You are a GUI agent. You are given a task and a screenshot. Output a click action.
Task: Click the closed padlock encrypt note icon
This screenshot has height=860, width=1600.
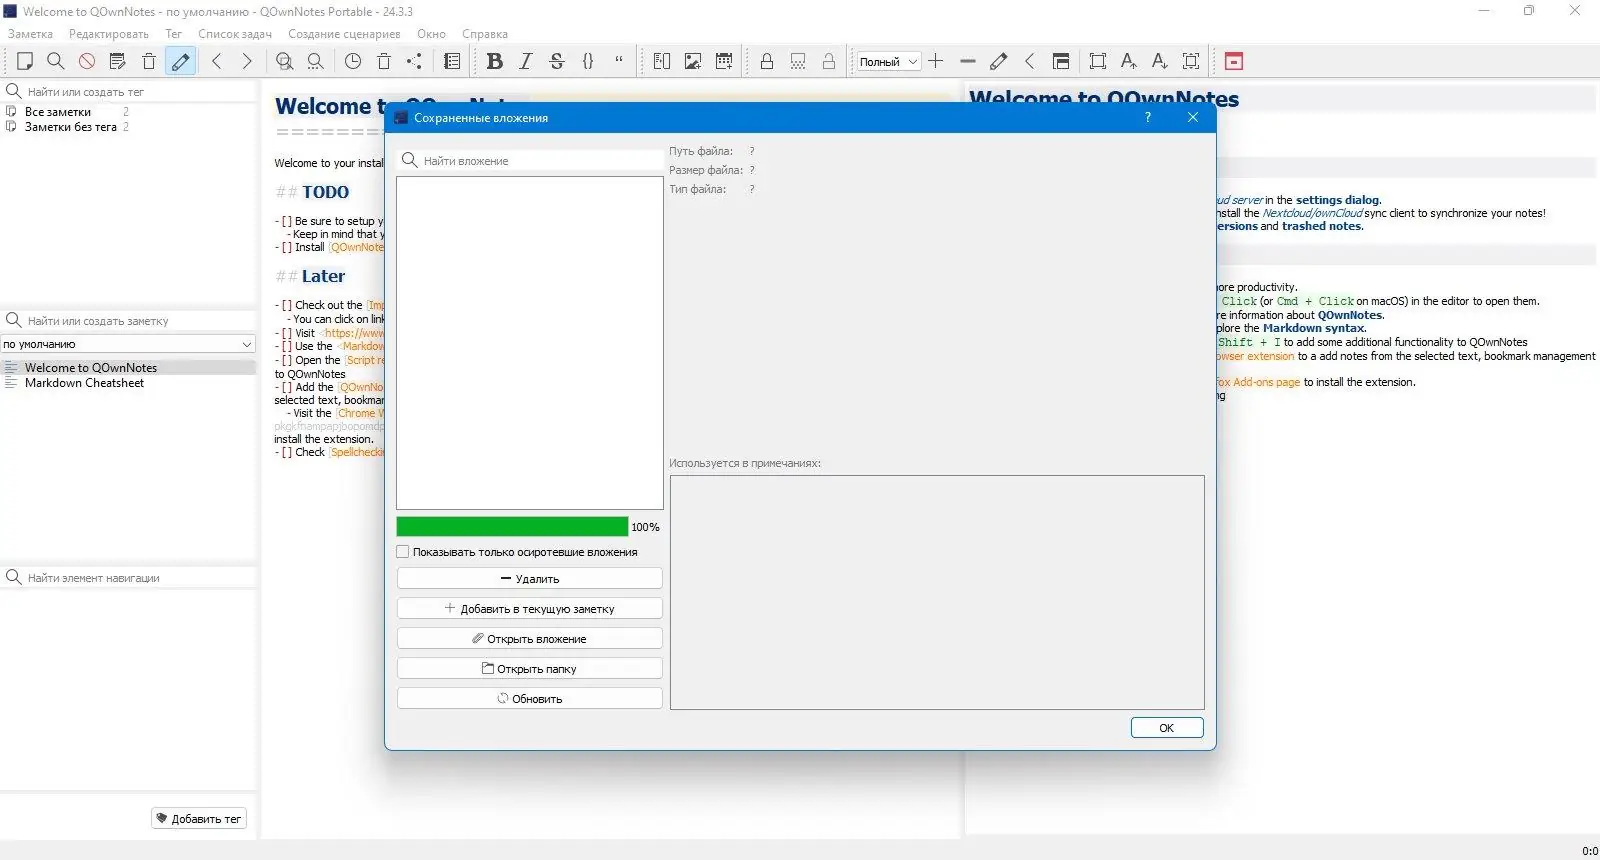(x=767, y=61)
